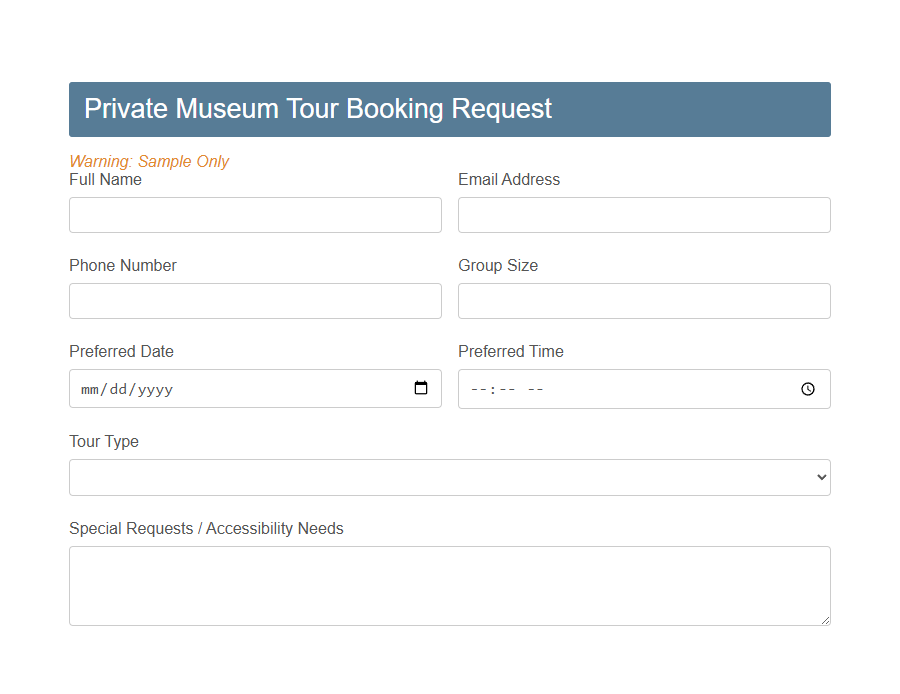Click the Full Name input field
The image size is (900, 694).
tap(255, 215)
